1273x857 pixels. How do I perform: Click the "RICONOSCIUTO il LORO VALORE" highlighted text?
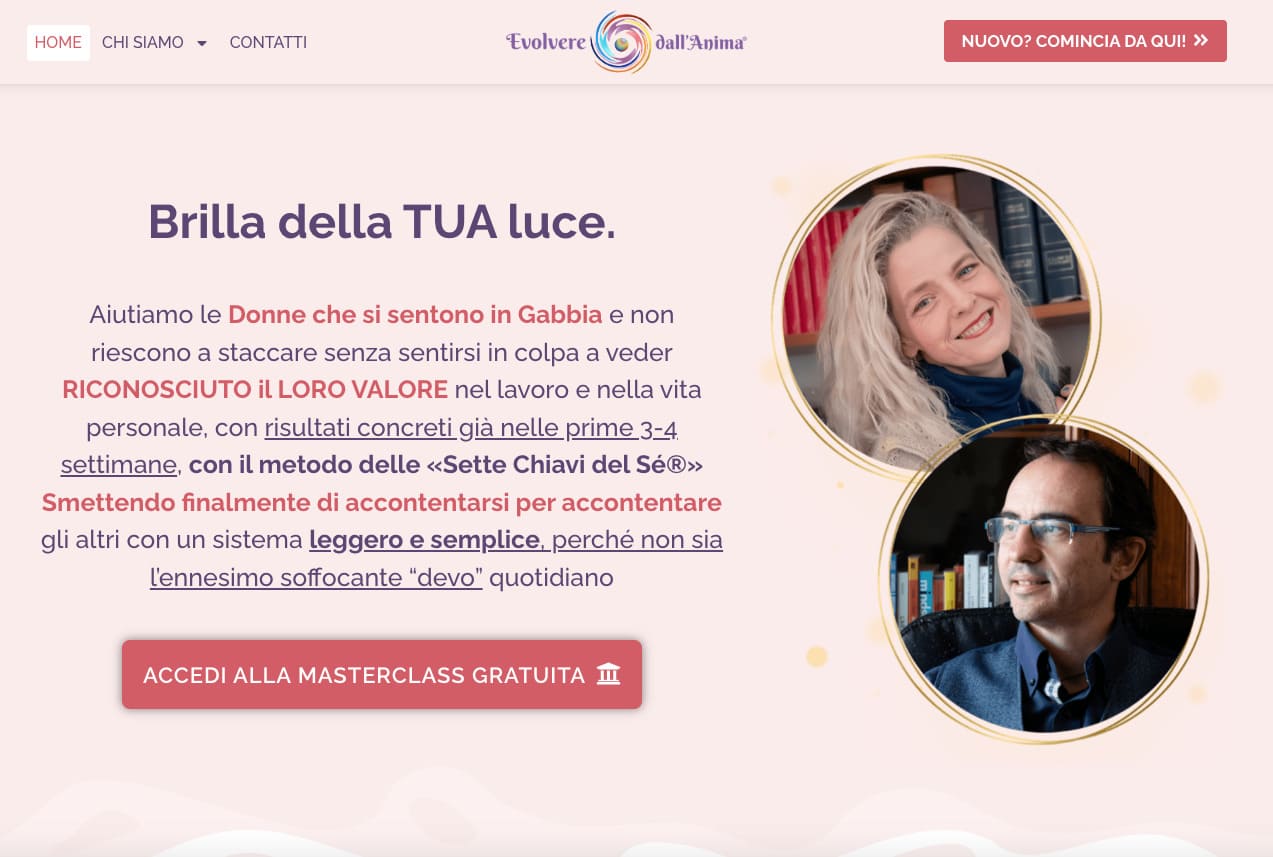[255, 390]
